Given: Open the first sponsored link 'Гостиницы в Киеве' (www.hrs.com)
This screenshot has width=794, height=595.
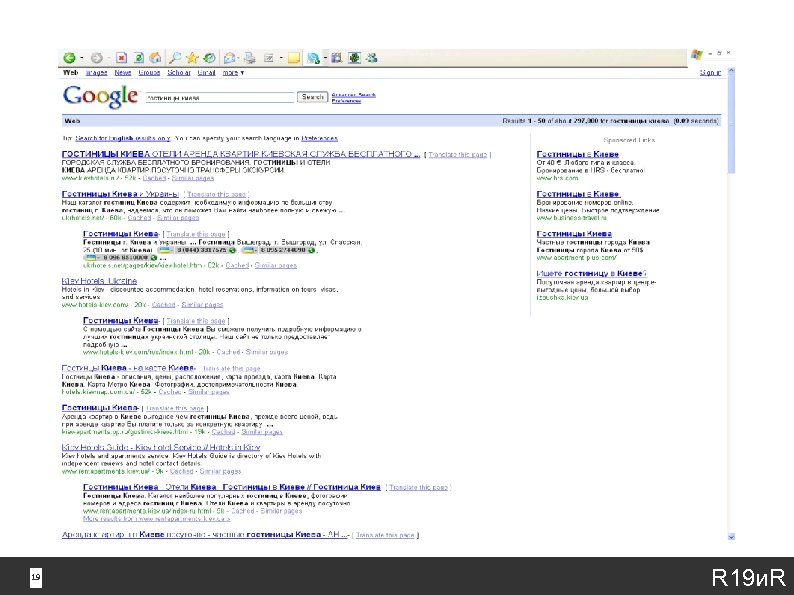Looking at the screenshot, I should [578, 154].
